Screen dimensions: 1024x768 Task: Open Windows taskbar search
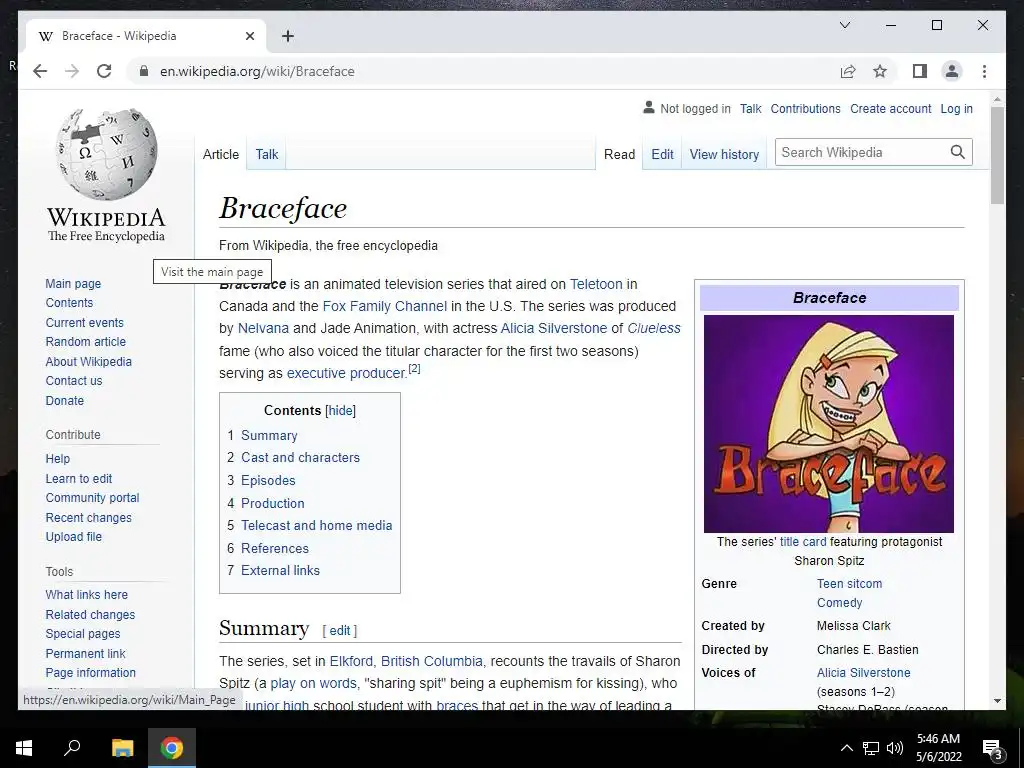[x=72, y=748]
